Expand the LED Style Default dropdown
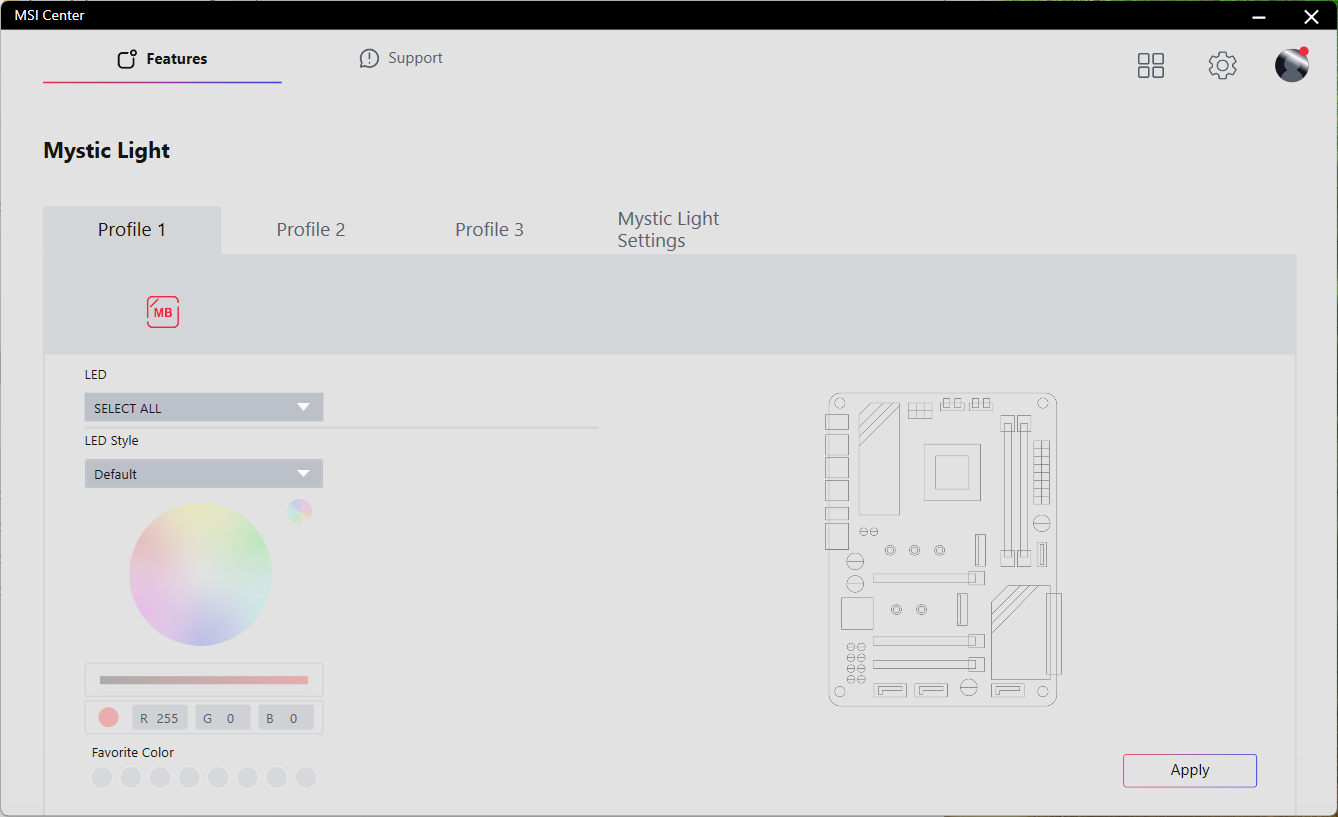The image size is (1338, 817). [204, 473]
